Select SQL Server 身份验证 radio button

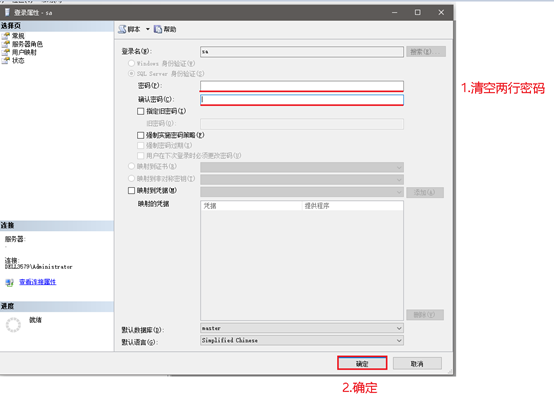(x=131, y=73)
